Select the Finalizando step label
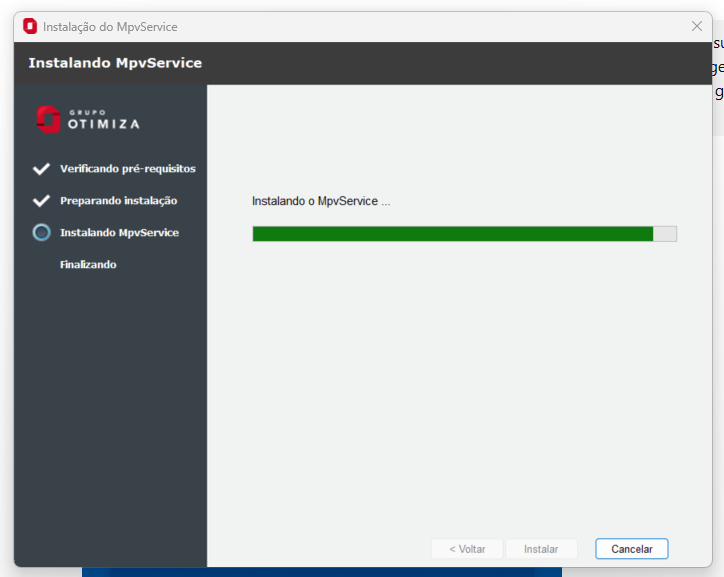Screen dimensions: 724x577 [88, 264]
